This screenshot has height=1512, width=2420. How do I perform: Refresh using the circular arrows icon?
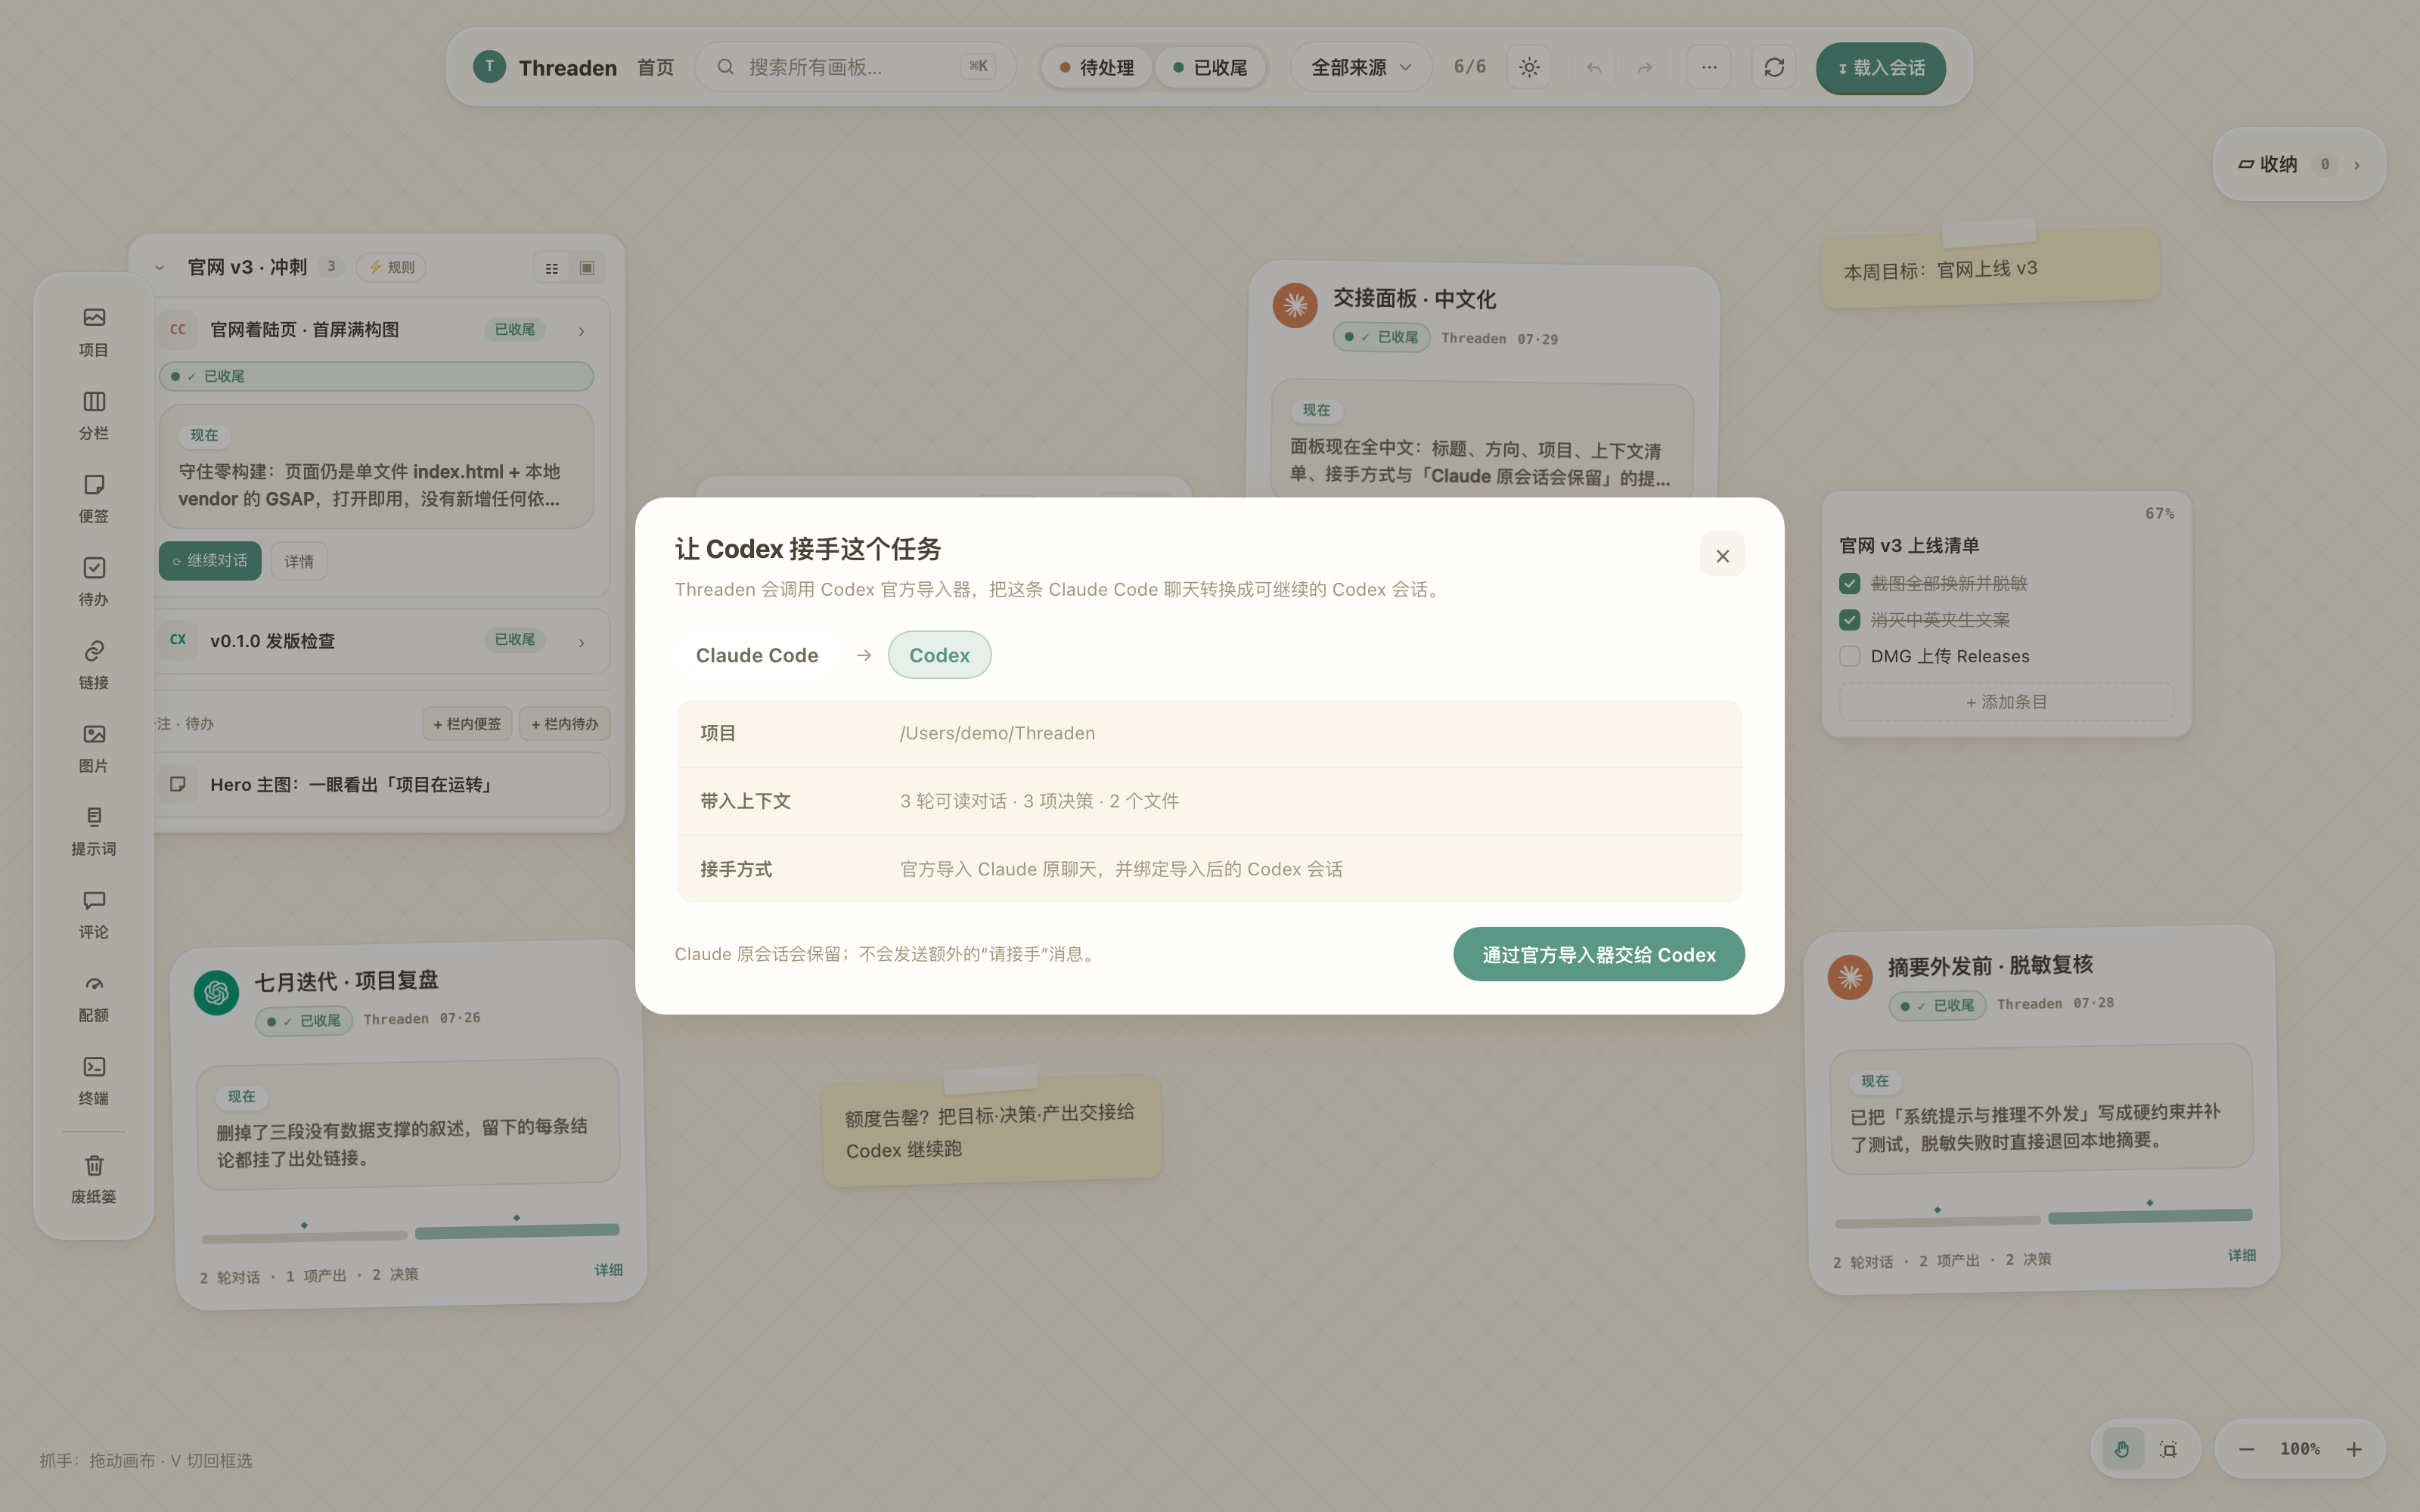[1774, 67]
